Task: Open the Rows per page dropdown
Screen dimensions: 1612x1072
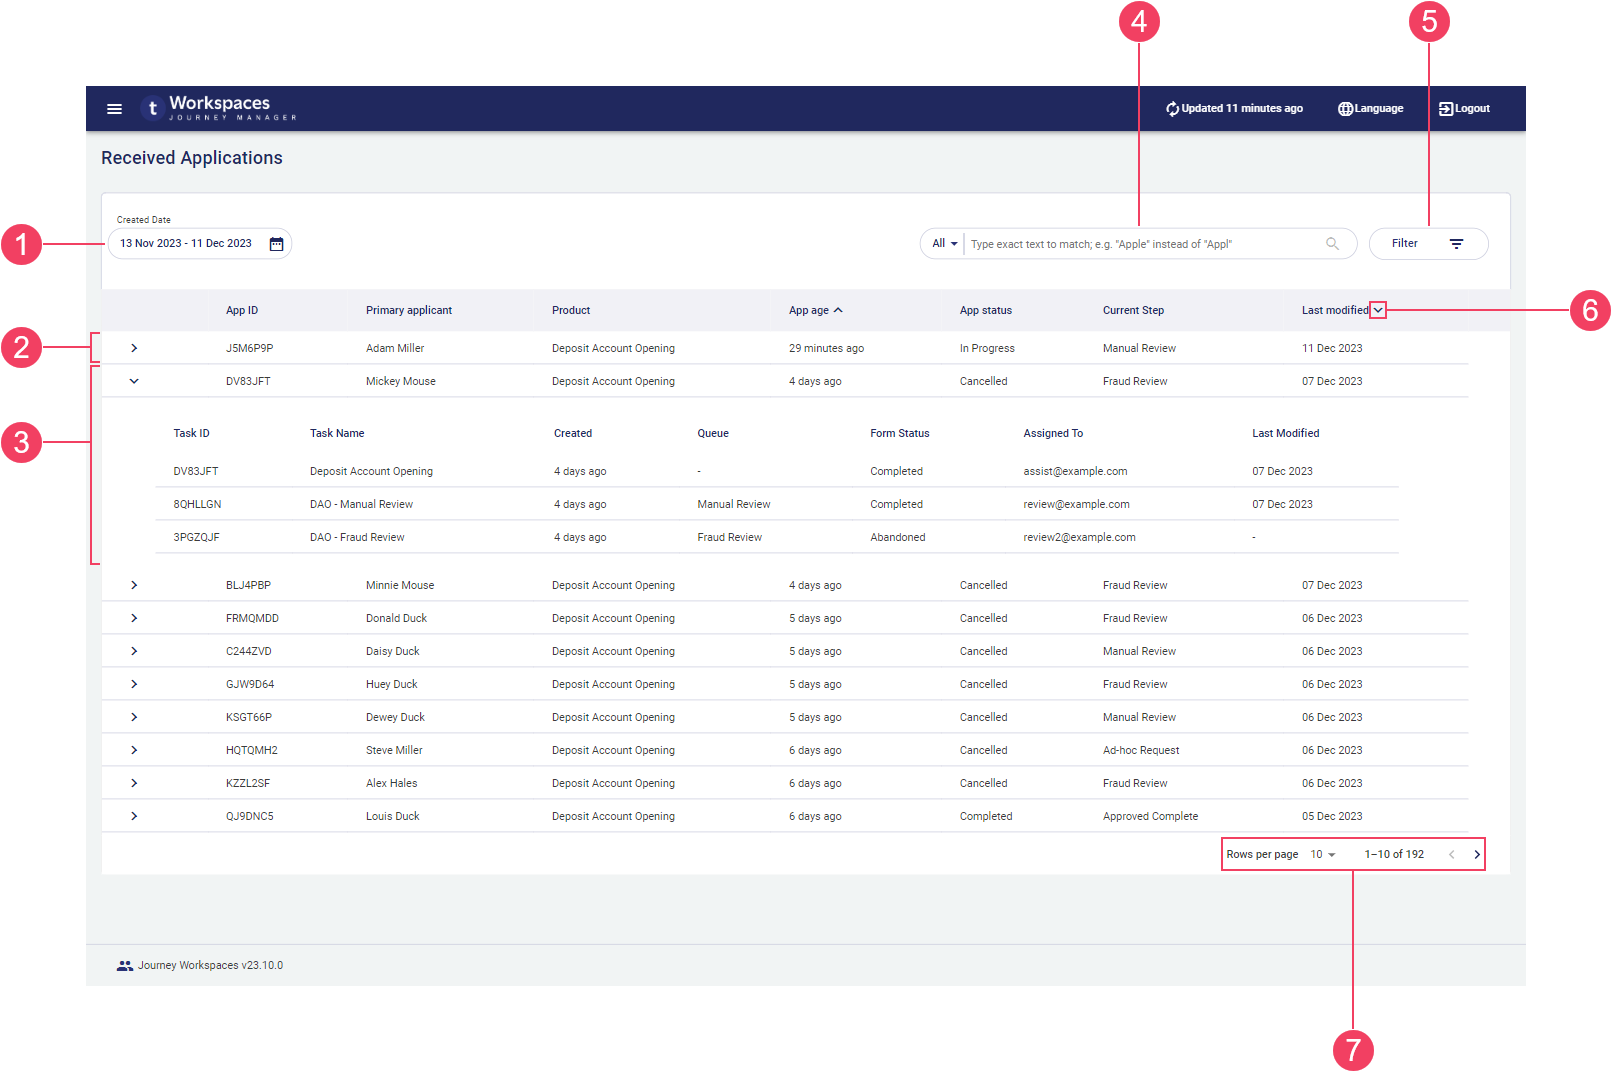Action: [x=1323, y=855]
